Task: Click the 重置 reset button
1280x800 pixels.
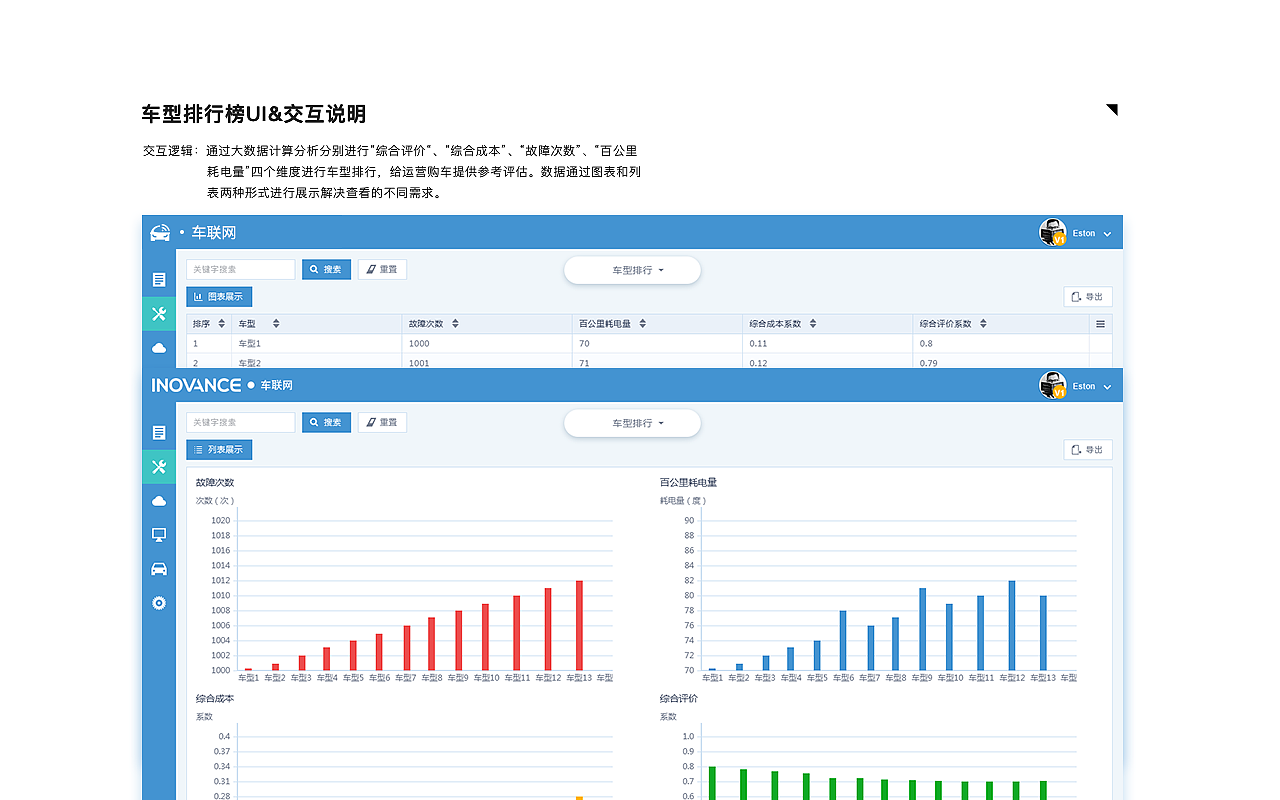Action: pos(382,269)
